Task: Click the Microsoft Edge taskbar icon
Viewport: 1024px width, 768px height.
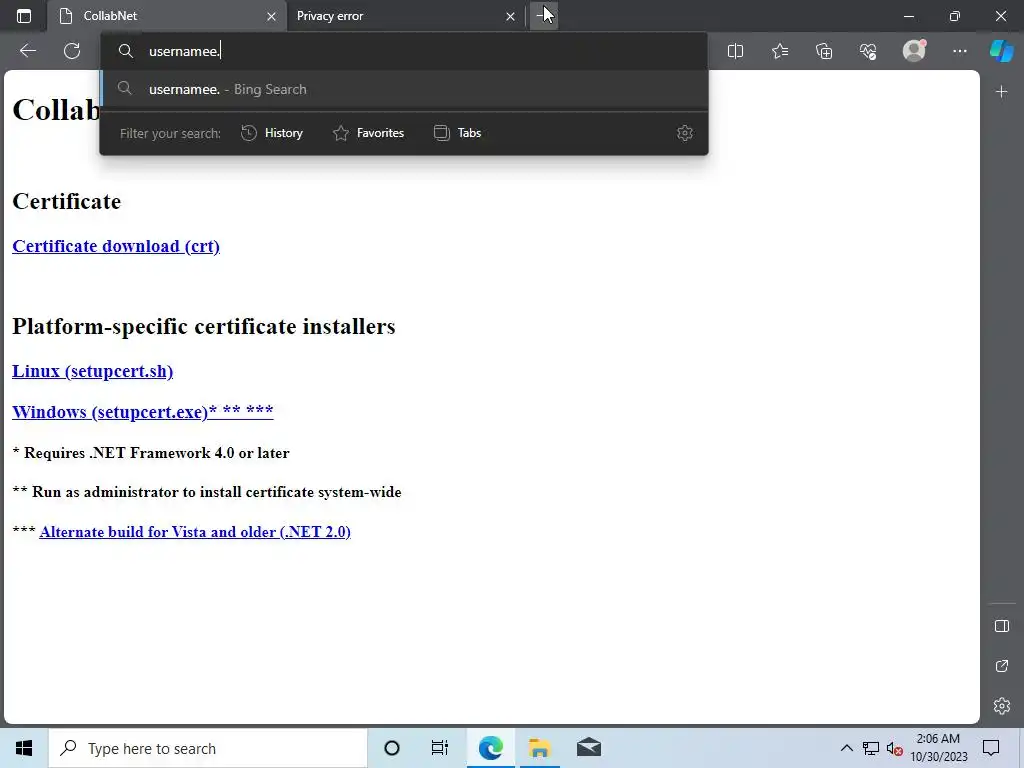Action: click(490, 748)
